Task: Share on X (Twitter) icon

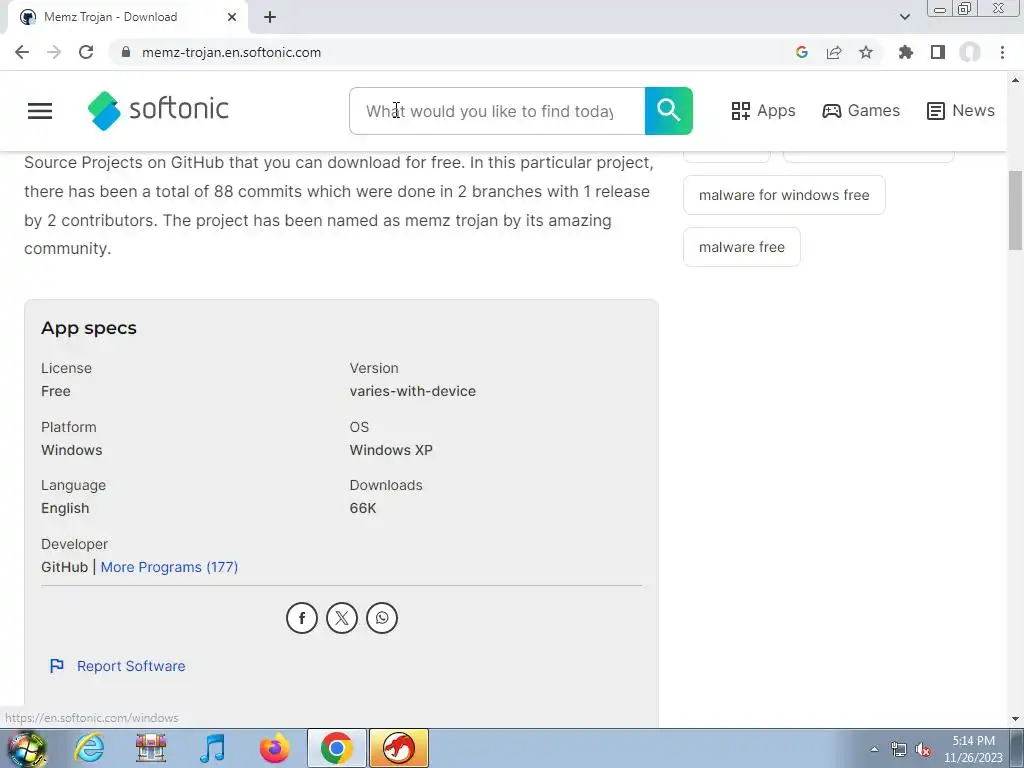Action: point(342,618)
